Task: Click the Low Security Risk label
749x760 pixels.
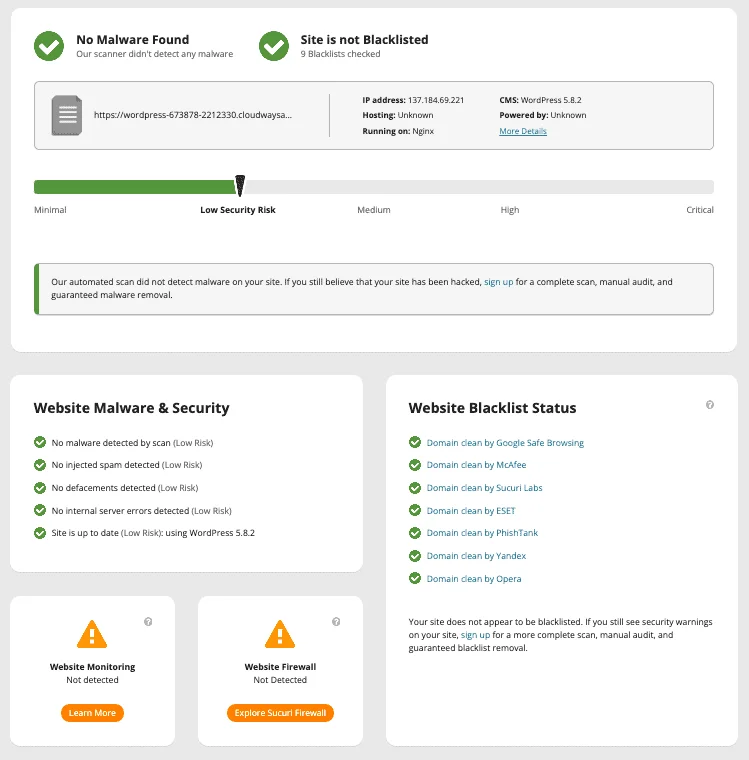Action: pyautogui.click(x=238, y=210)
